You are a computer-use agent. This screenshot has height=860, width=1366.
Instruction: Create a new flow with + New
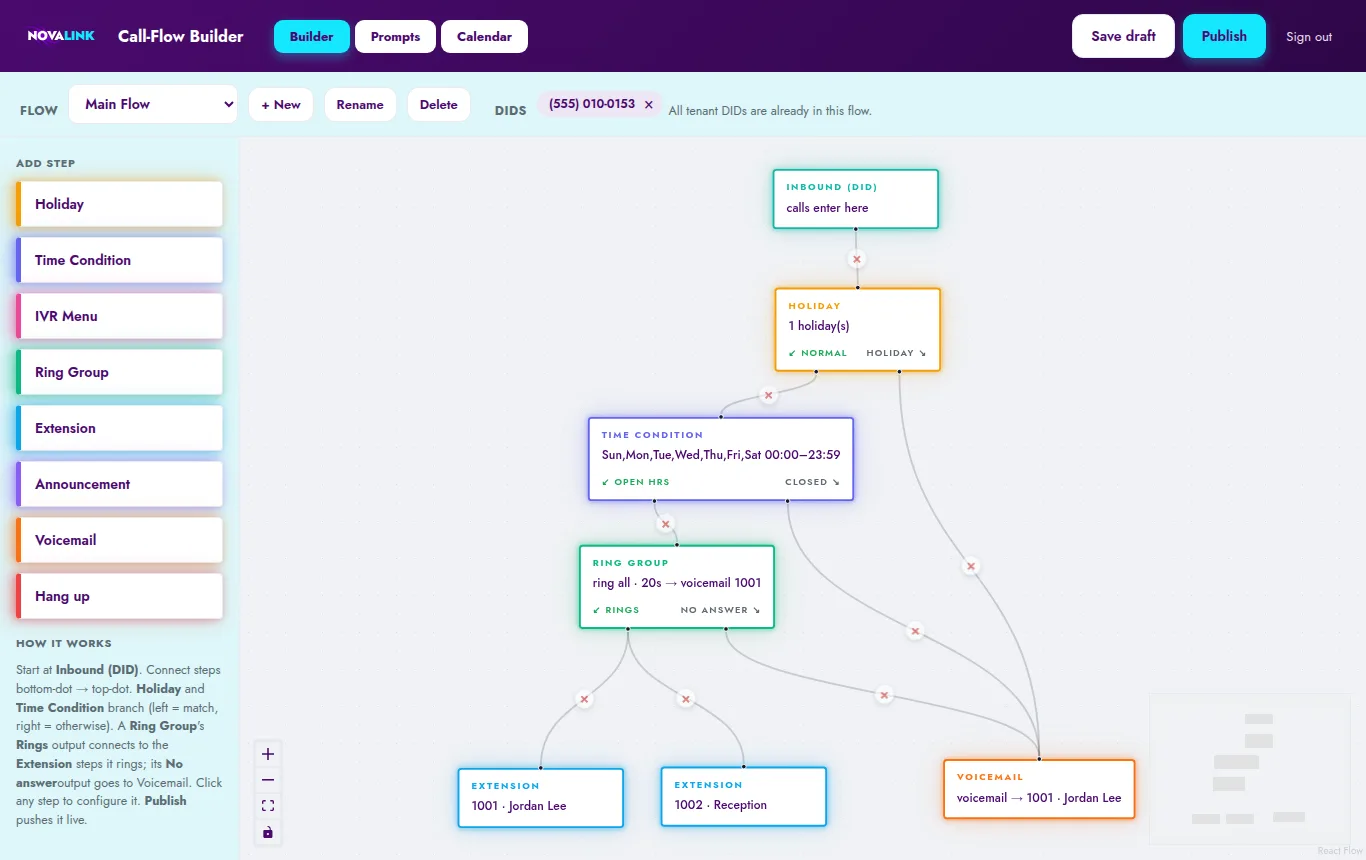pyautogui.click(x=281, y=104)
